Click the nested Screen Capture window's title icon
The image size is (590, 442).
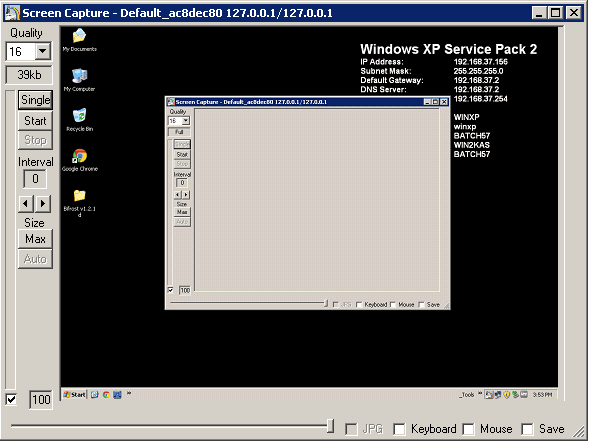[x=171, y=102]
